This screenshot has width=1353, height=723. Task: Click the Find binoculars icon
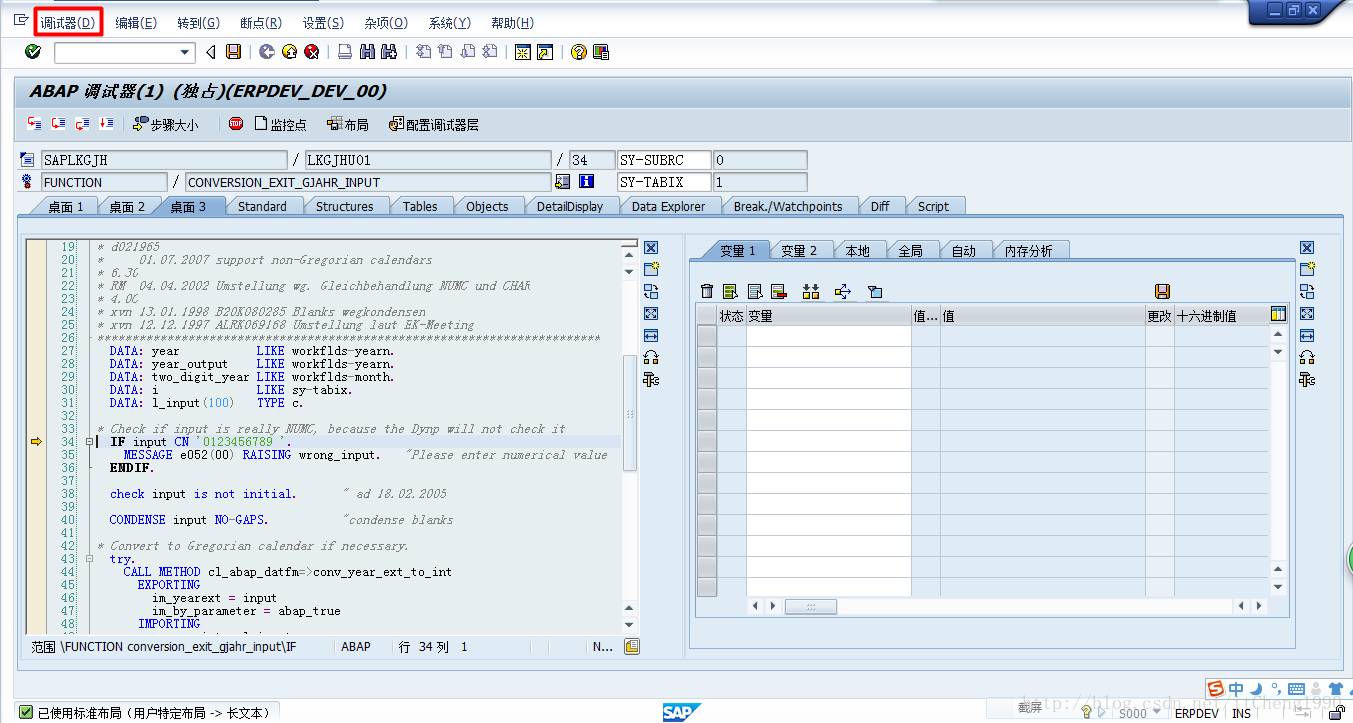(x=367, y=52)
